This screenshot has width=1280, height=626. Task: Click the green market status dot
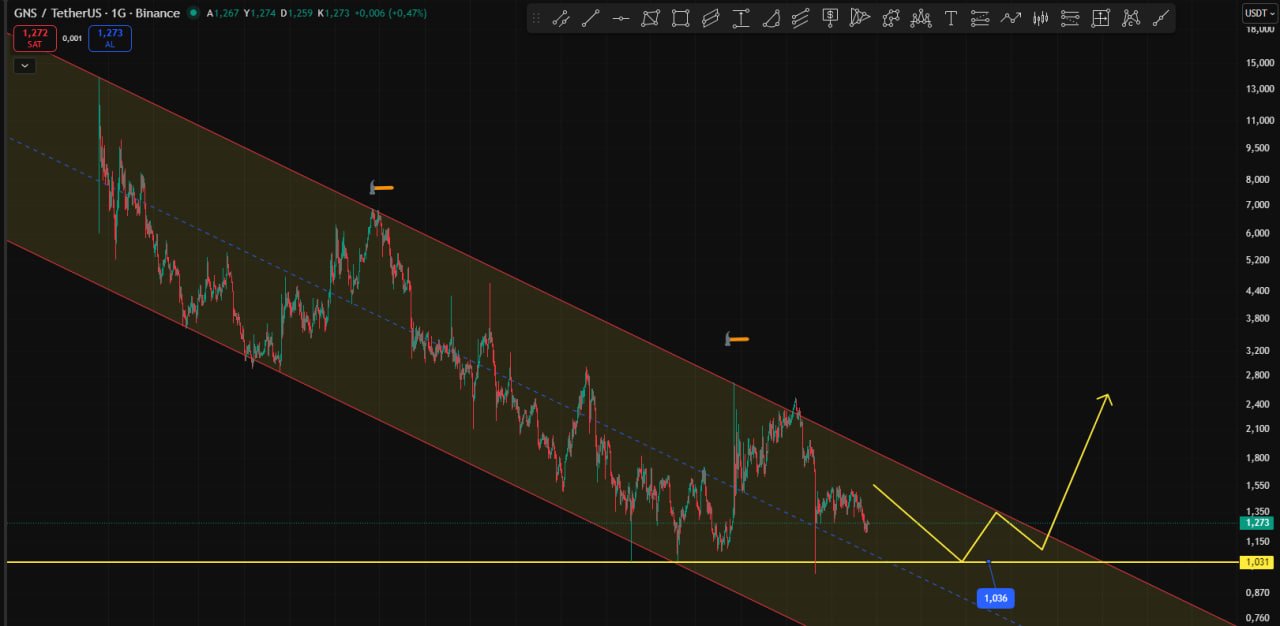(x=193, y=13)
